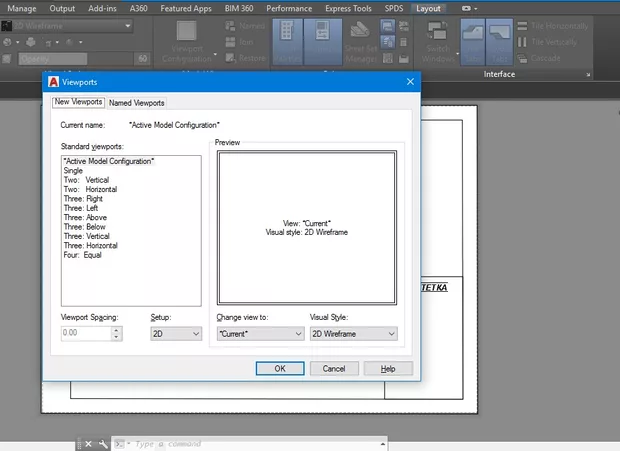Click the command prompt recent commands icon

coord(119,443)
